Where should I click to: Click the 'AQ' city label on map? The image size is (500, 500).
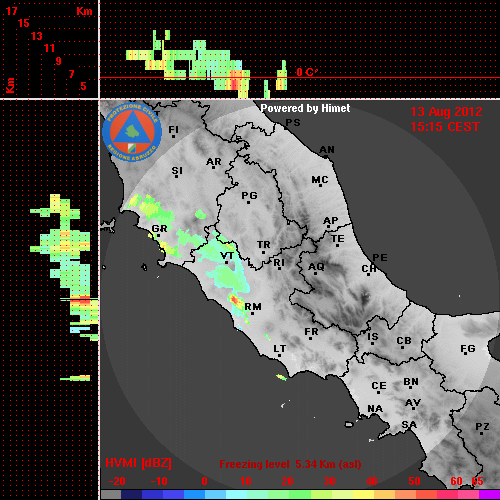pyautogui.click(x=316, y=267)
